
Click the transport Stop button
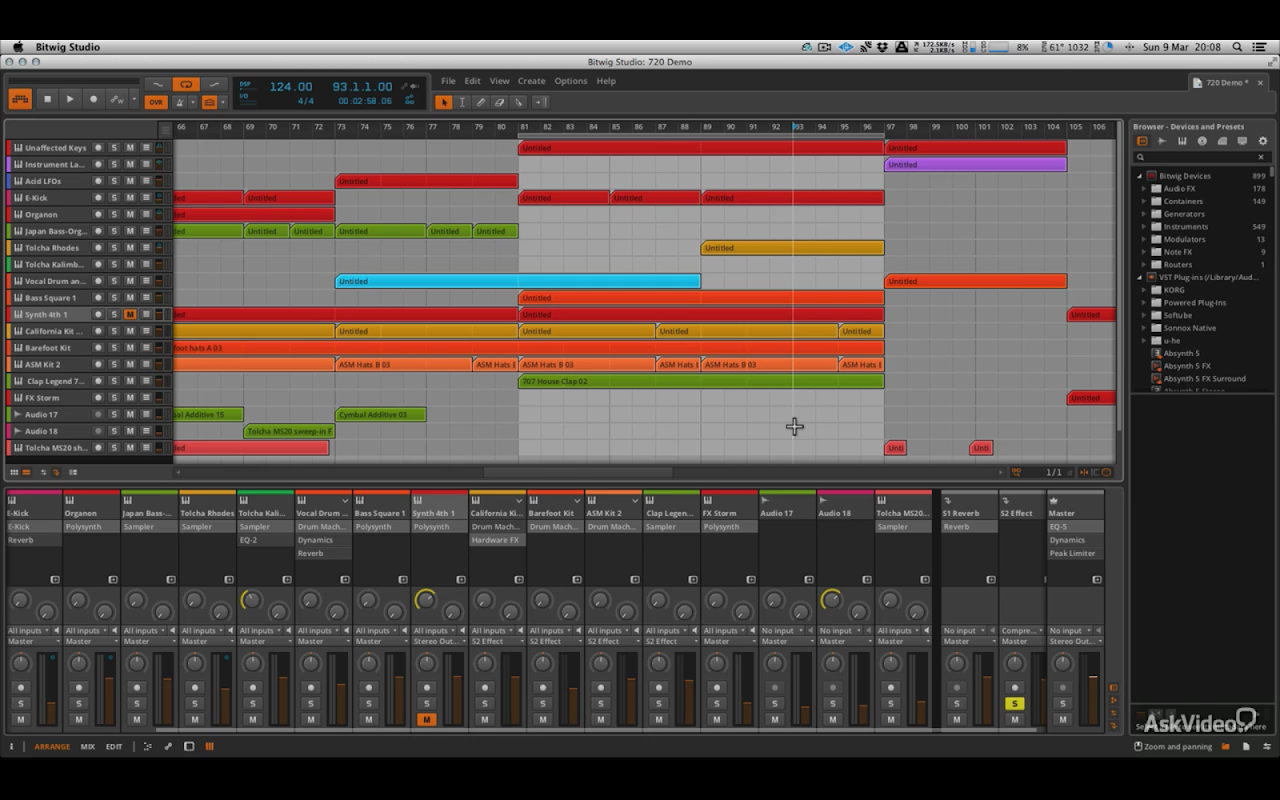tap(47, 100)
